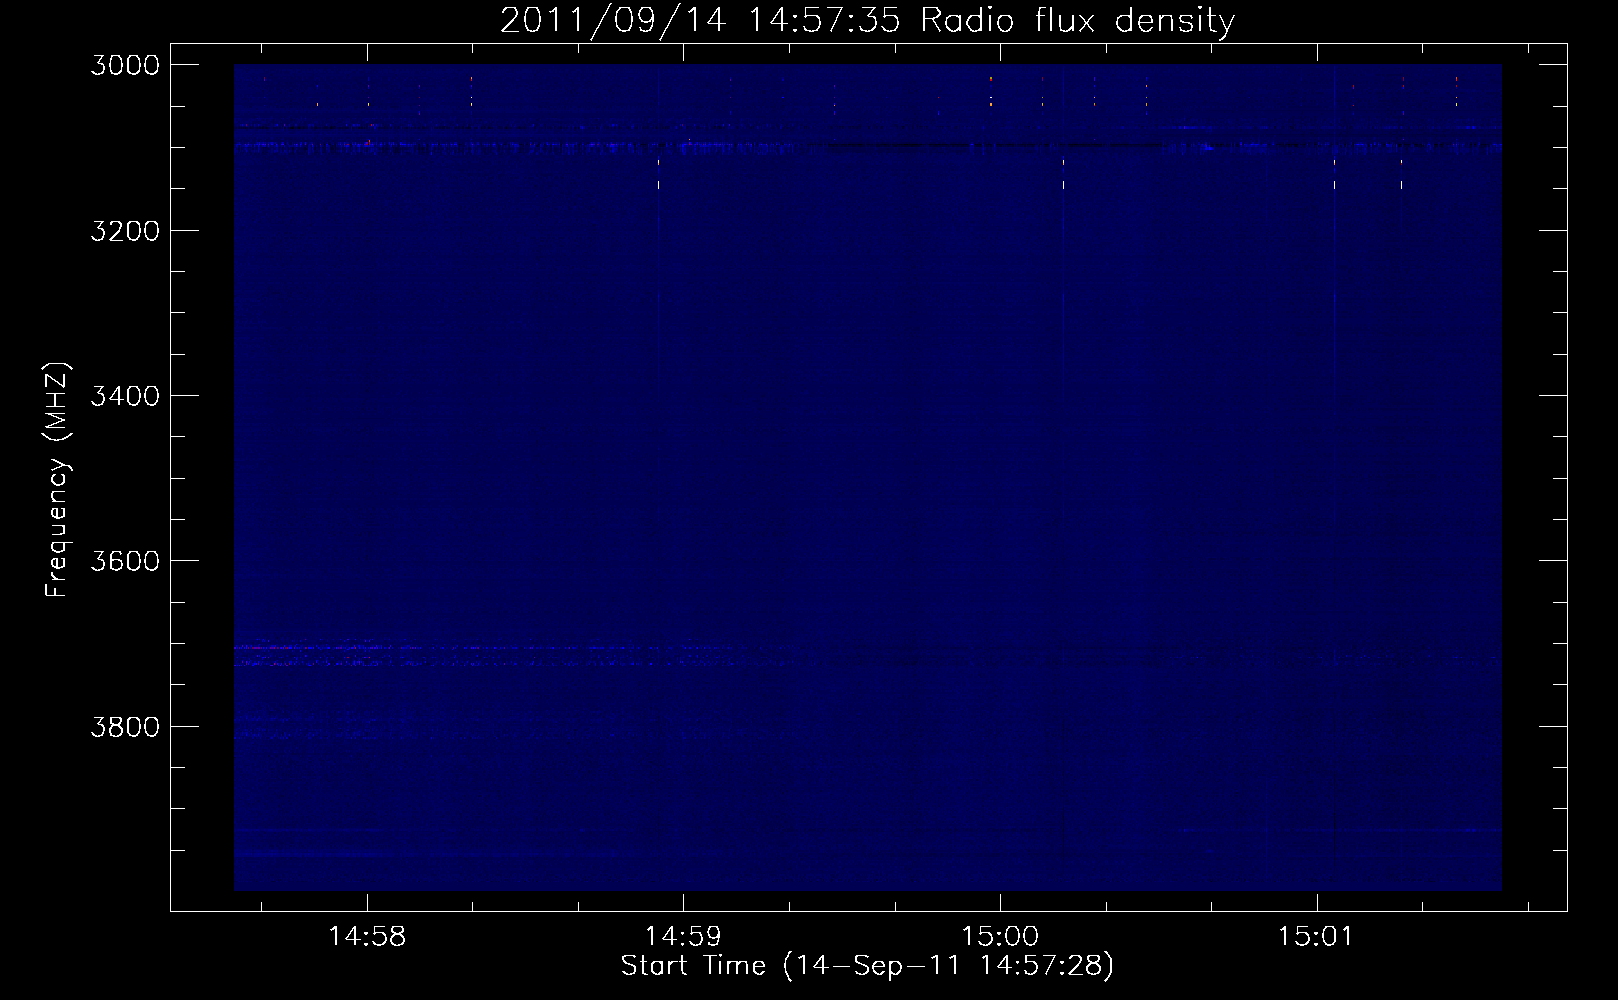Click the 3000 frequency tick label

[125, 65]
